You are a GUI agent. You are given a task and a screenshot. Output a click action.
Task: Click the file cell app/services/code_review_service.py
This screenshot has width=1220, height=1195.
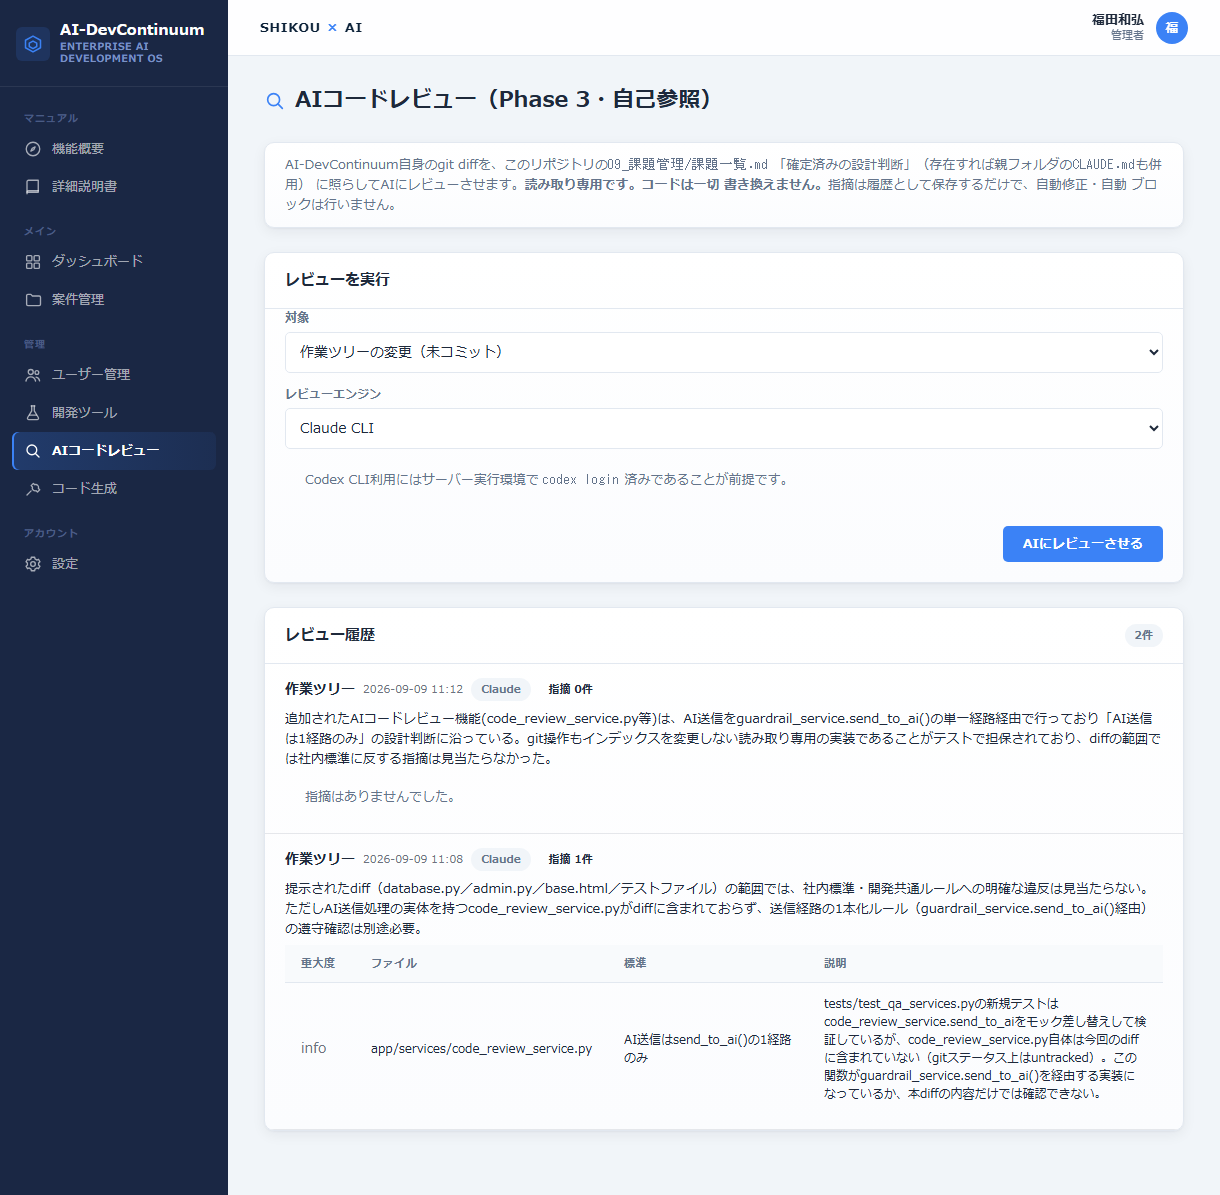pyautogui.click(x=481, y=1048)
